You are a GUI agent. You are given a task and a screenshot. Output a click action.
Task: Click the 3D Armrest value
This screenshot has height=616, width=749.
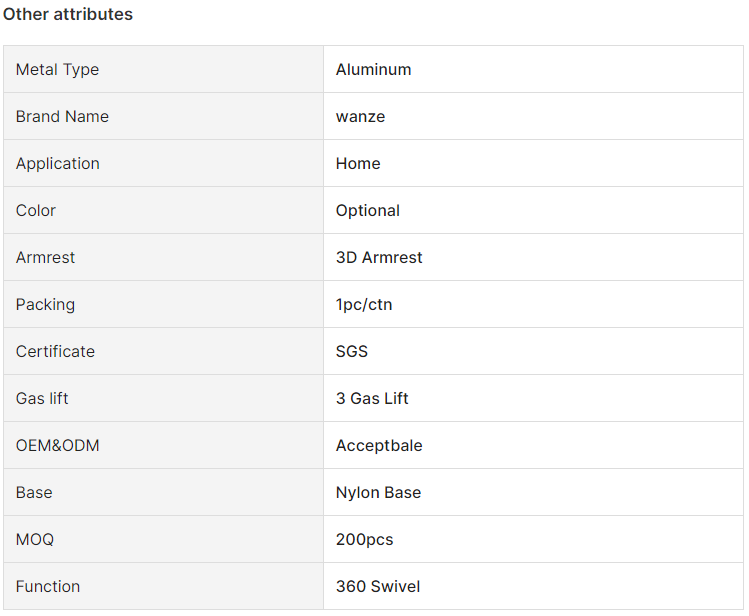click(x=379, y=257)
